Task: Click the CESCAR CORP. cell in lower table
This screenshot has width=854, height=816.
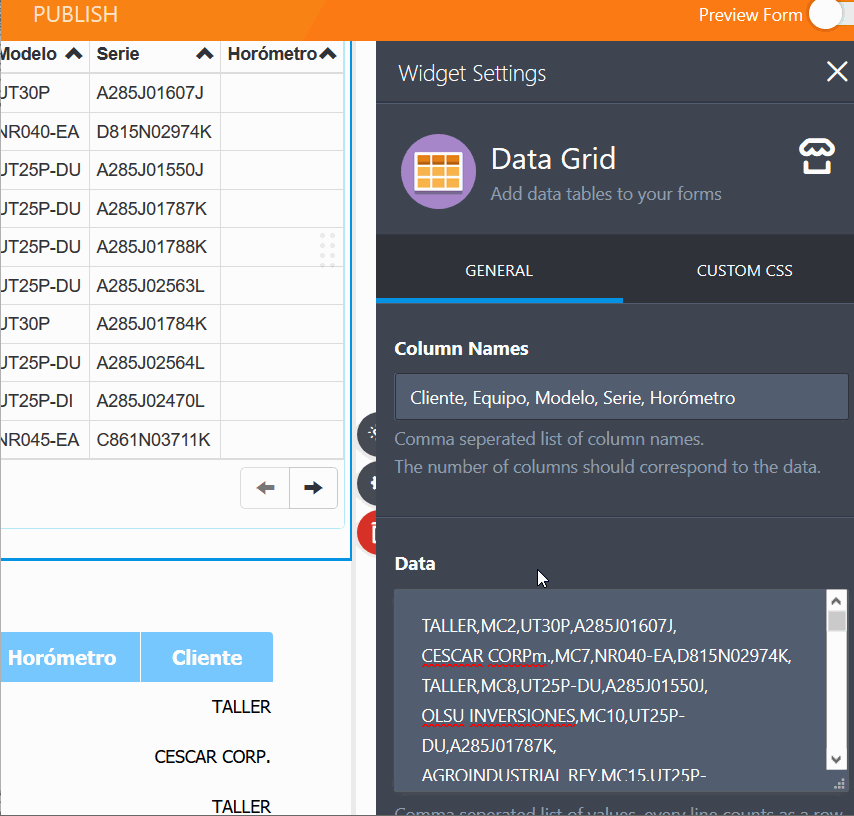Action: click(x=212, y=757)
